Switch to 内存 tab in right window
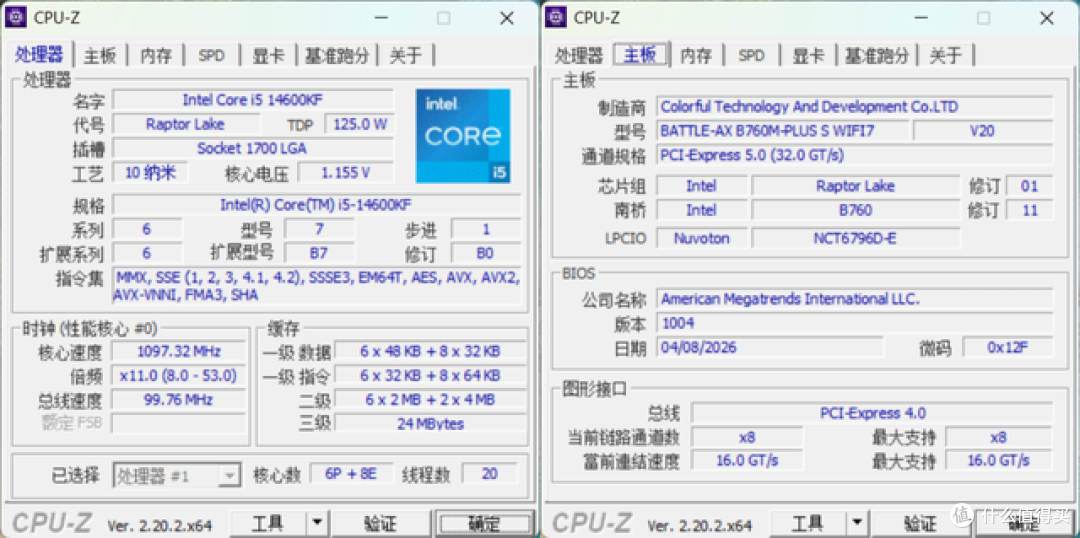The image size is (1080, 538). click(696, 56)
